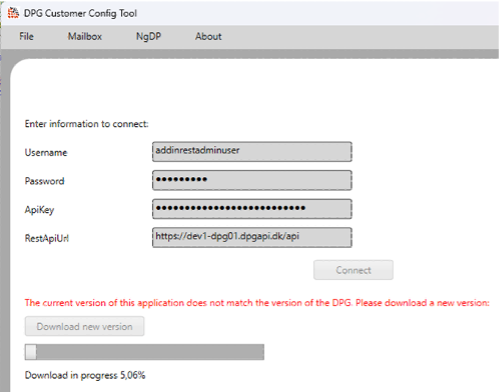
Task: Click the red version mismatch warning text
Action: [257, 303]
